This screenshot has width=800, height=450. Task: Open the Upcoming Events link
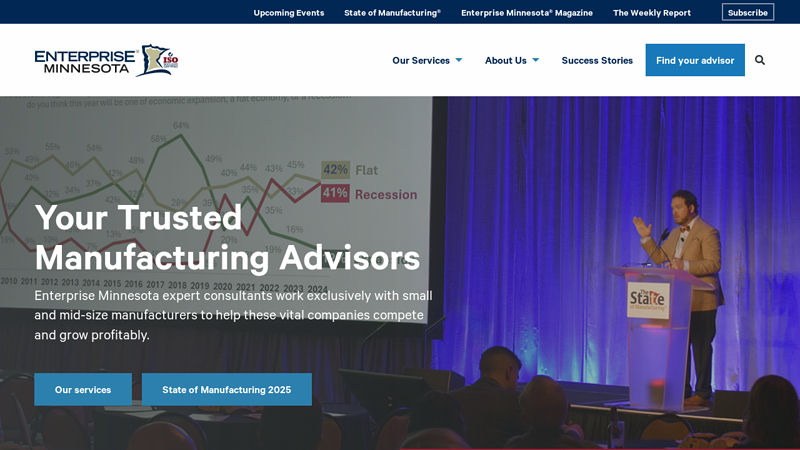coord(288,12)
